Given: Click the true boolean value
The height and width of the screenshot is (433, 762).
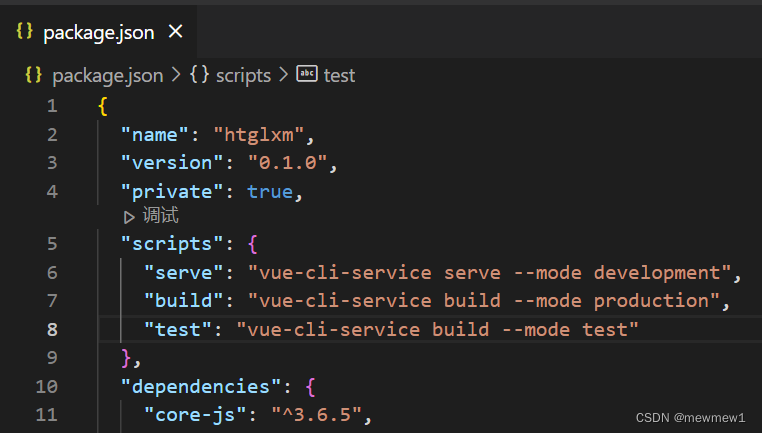Looking at the screenshot, I should (x=270, y=192).
